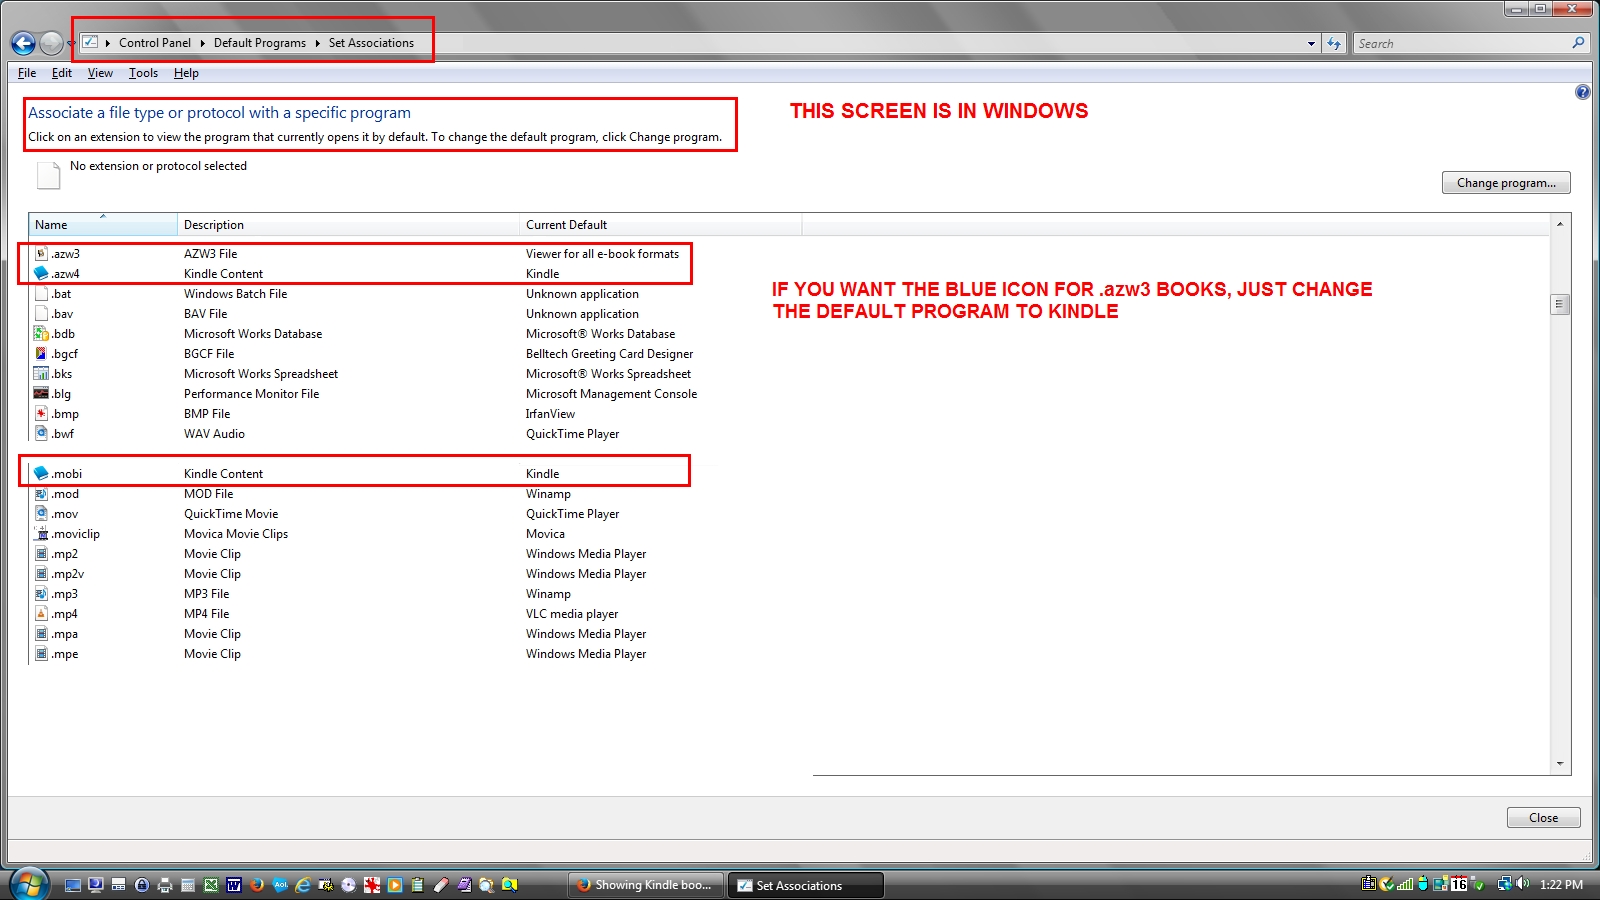Open the network connection tray icon
Screen dimensions: 1600x900
[x=1504, y=884]
